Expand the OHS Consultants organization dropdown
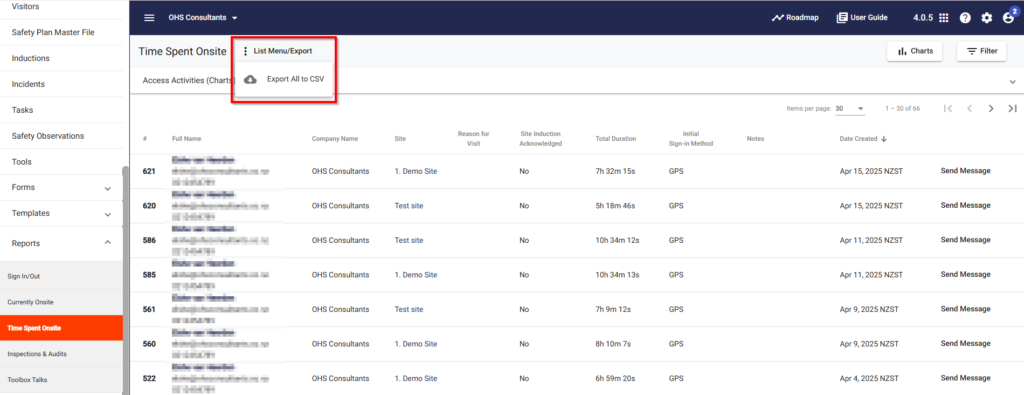 point(202,18)
